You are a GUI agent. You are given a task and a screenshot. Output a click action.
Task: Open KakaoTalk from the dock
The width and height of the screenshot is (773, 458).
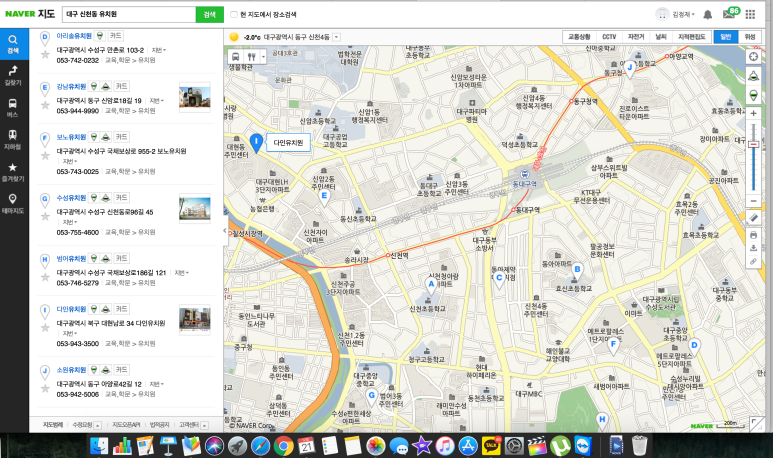point(491,446)
